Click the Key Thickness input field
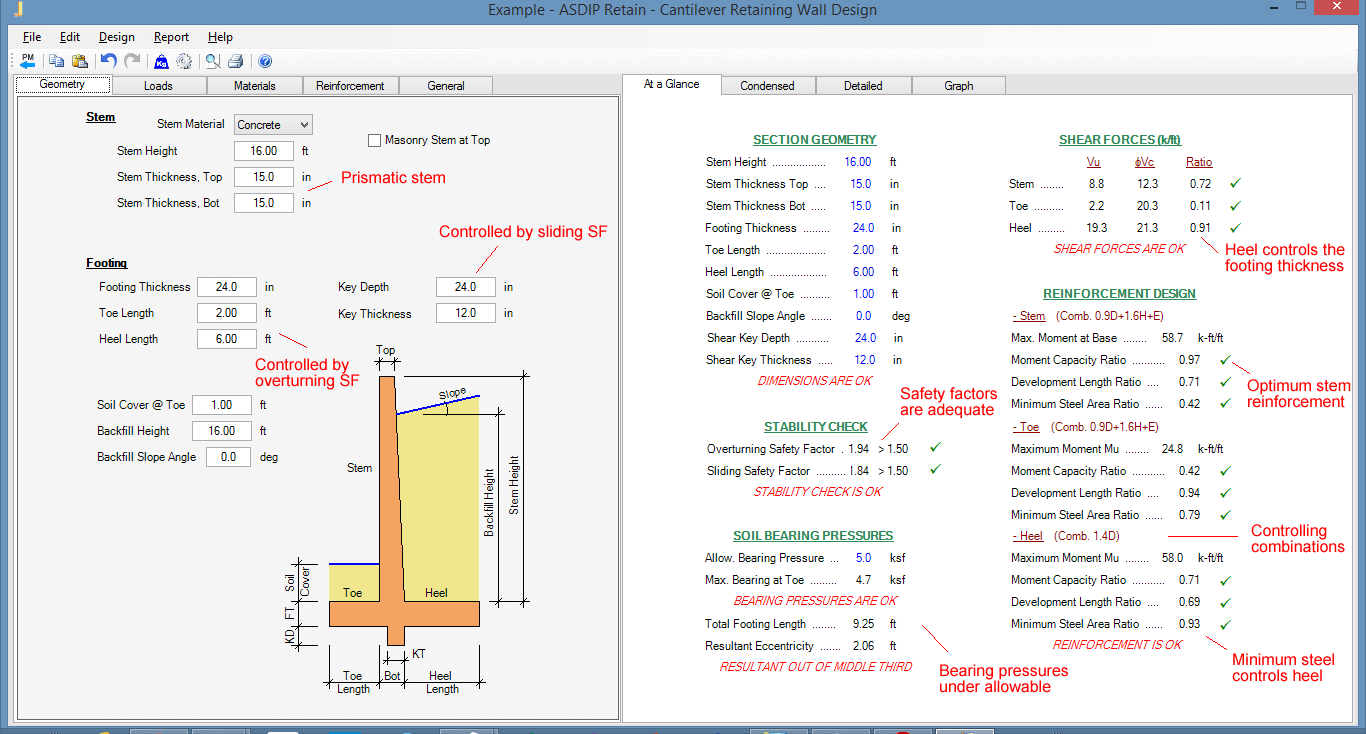This screenshot has width=1366, height=734. 466,313
